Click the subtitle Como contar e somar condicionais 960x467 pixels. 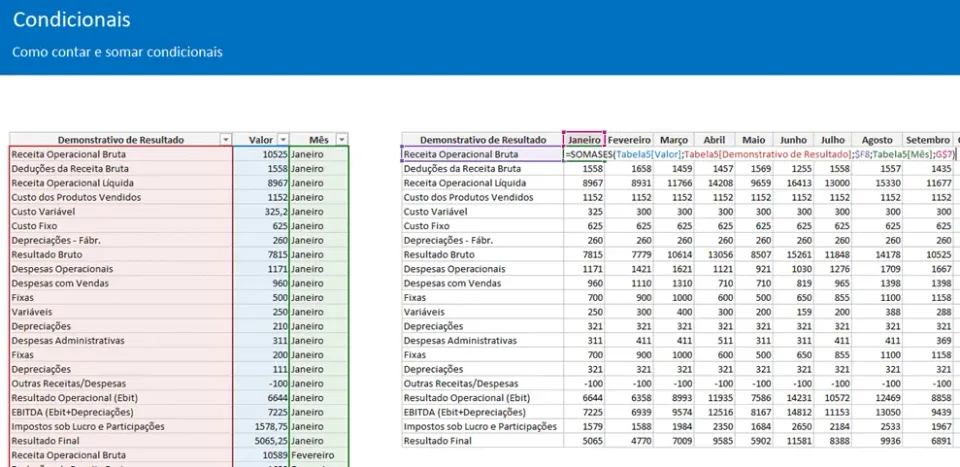(x=118, y=52)
